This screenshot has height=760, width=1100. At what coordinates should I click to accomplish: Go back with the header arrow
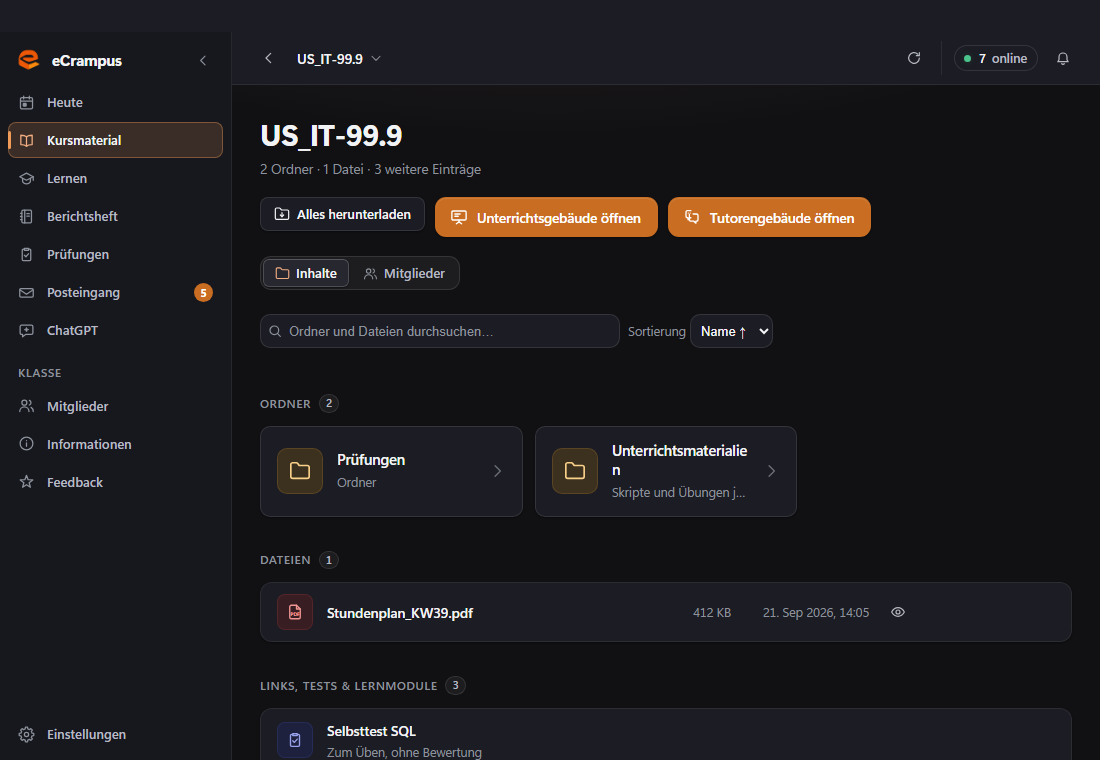pyautogui.click(x=268, y=58)
